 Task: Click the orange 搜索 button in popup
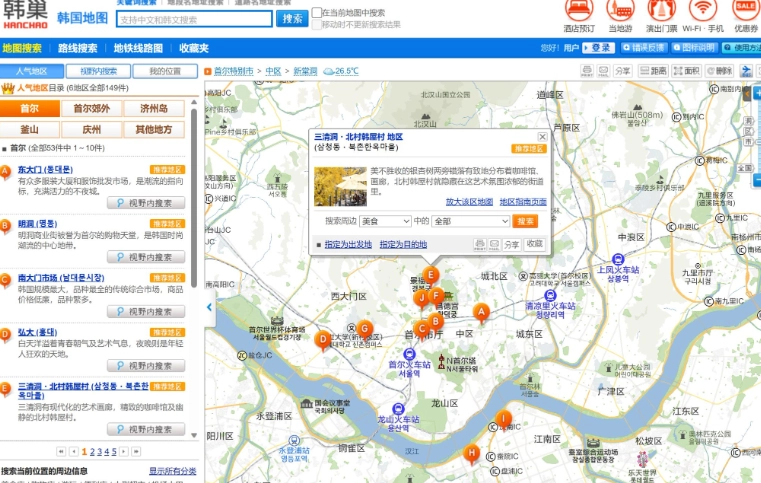pos(525,221)
